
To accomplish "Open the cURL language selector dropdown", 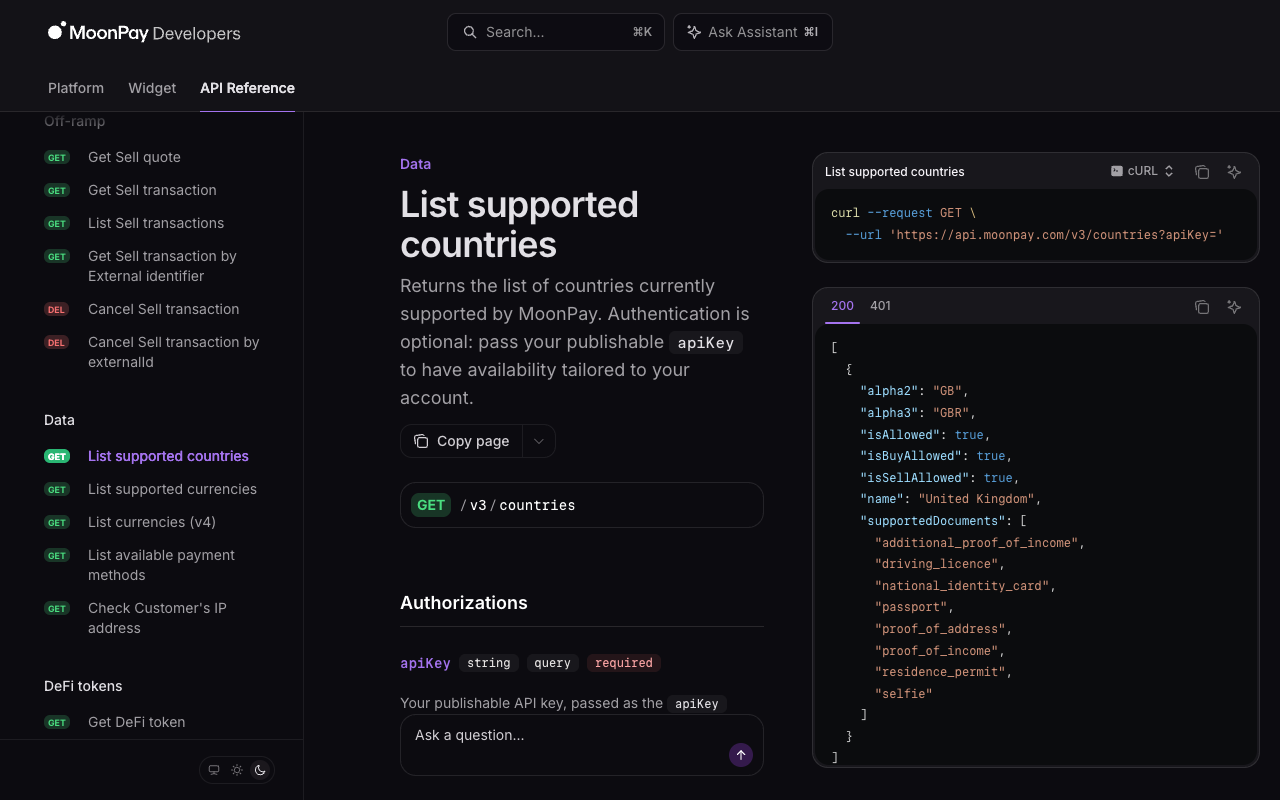I will 1142,172.
